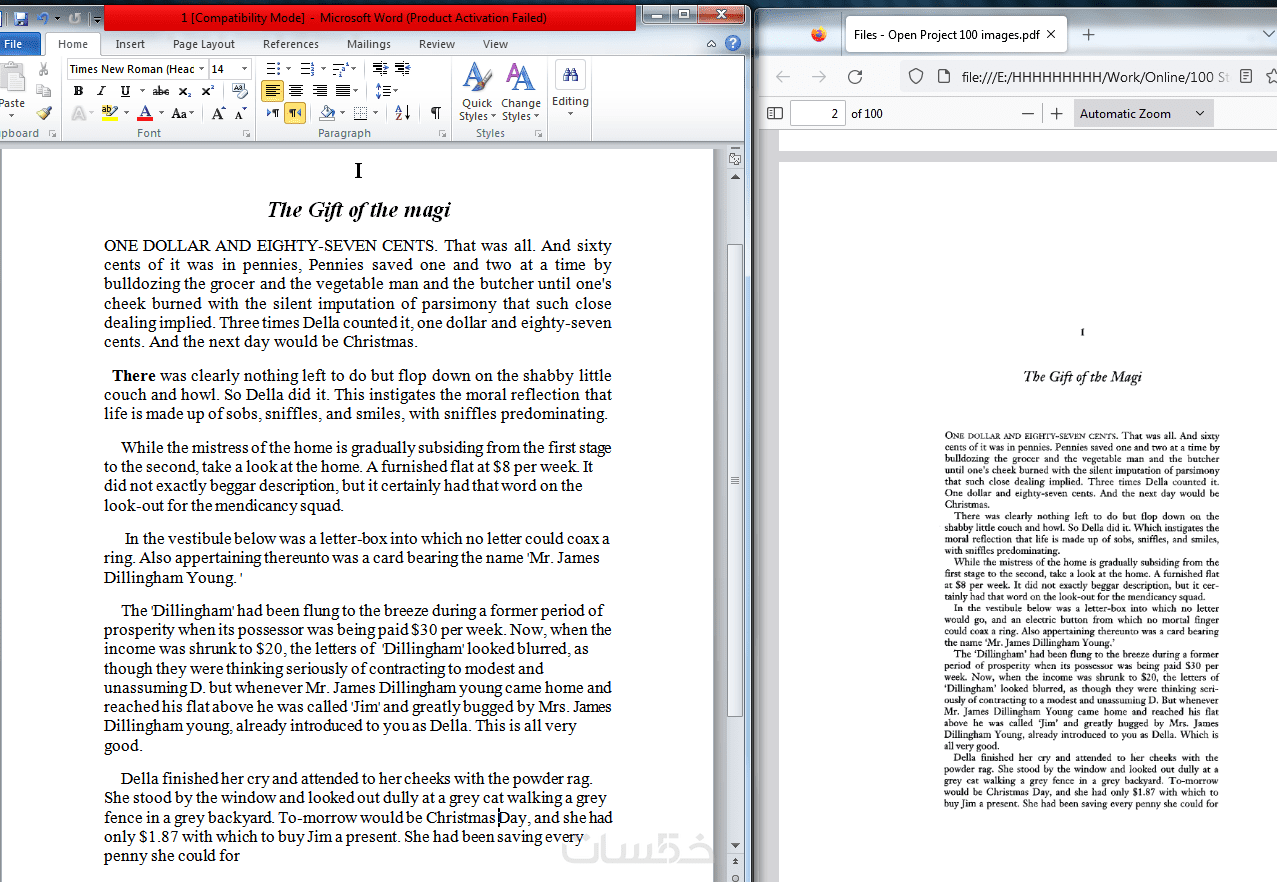Toggle the PDF sidebar in Firefox
The image size is (1277, 882).
775,113
